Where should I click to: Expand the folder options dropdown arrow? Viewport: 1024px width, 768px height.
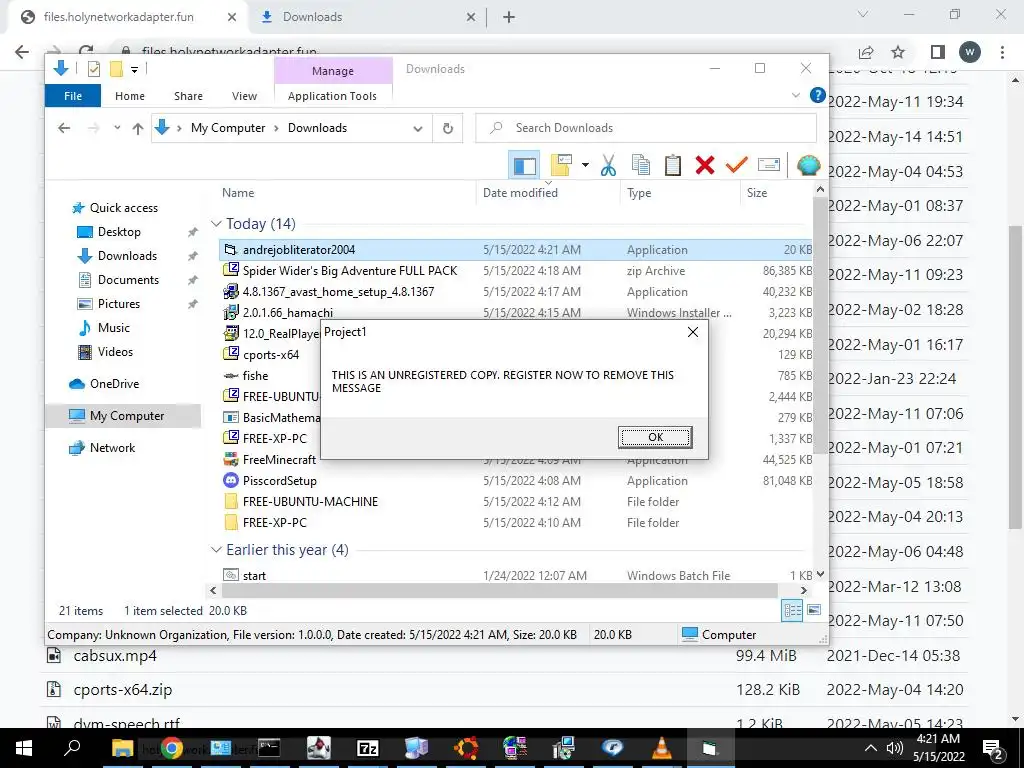click(x=585, y=165)
